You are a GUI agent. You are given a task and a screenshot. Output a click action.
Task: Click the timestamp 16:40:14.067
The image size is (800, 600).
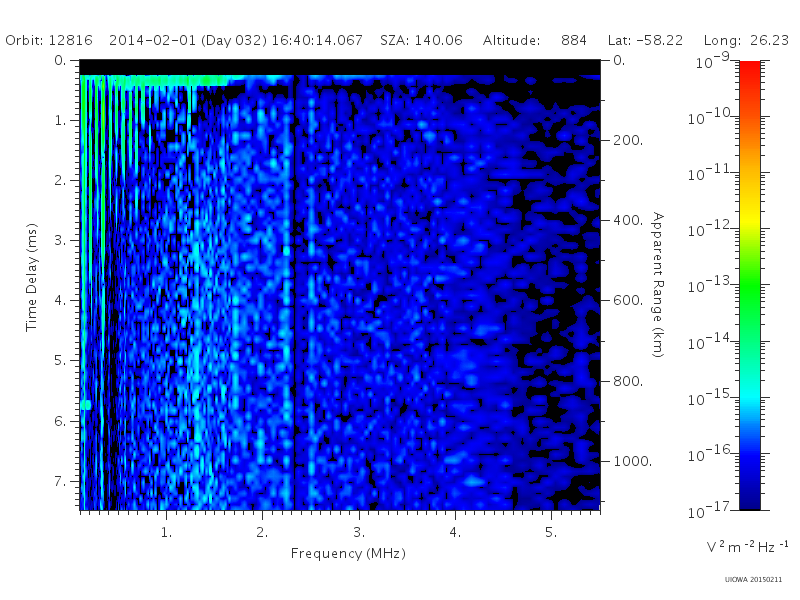point(317,40)
